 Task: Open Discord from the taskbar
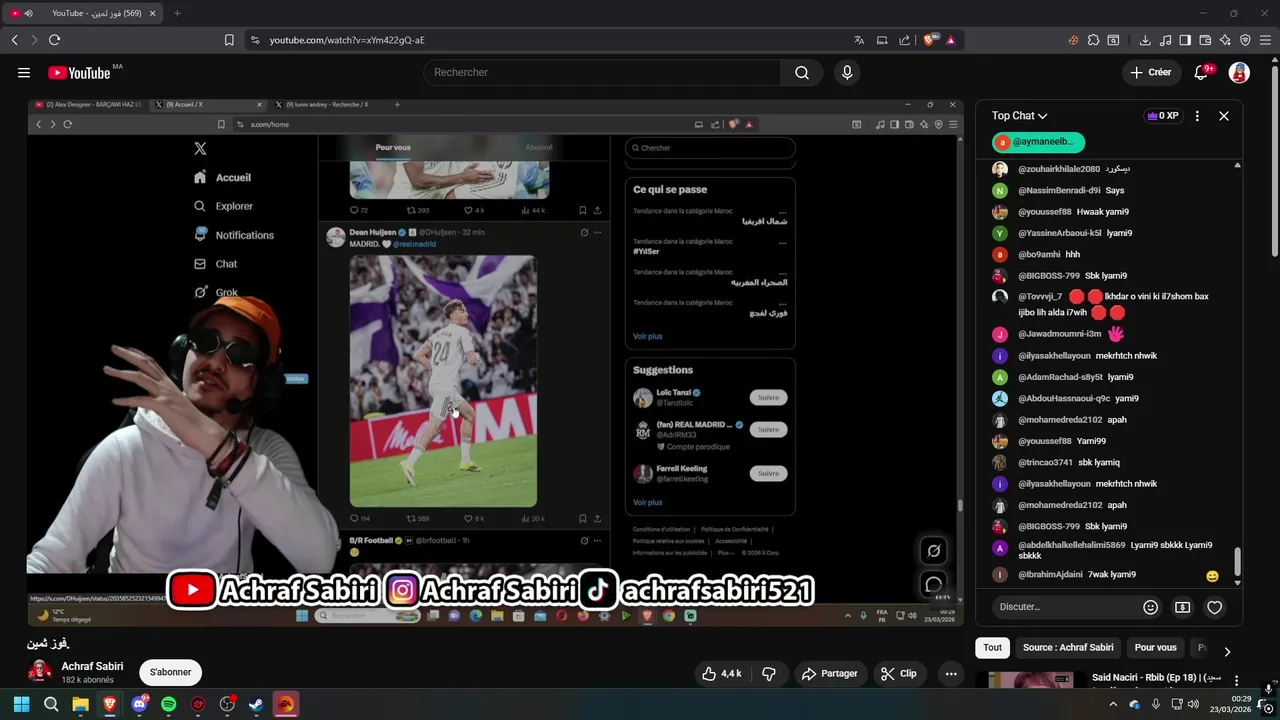[139, 704]
